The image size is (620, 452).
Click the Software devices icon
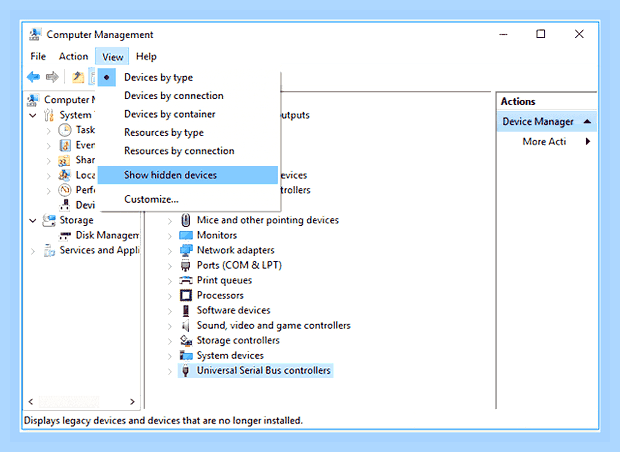185,310
